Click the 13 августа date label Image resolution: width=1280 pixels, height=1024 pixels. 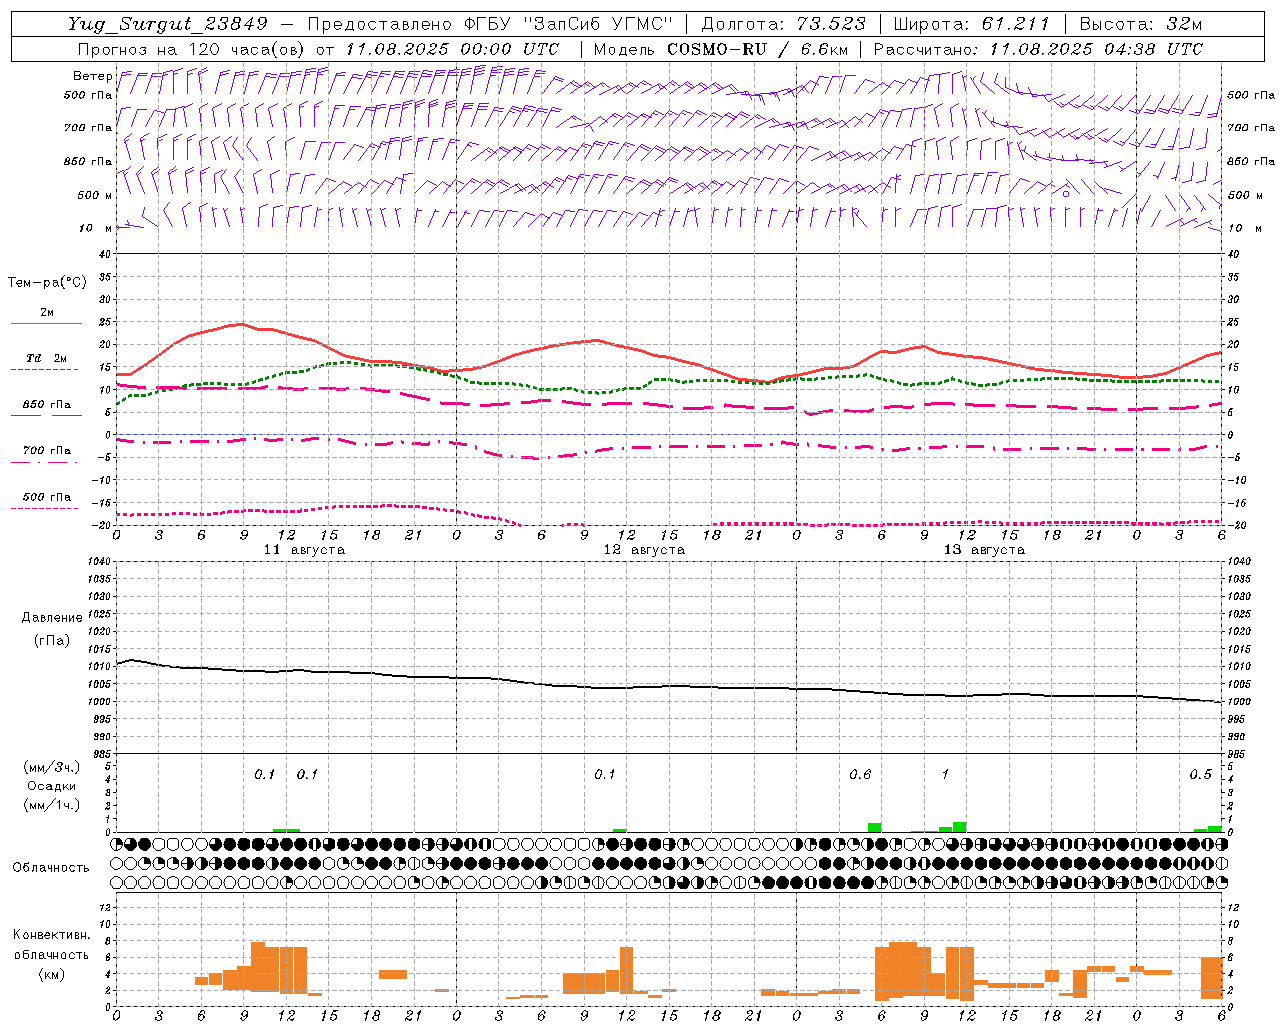(x=984, y=550)
